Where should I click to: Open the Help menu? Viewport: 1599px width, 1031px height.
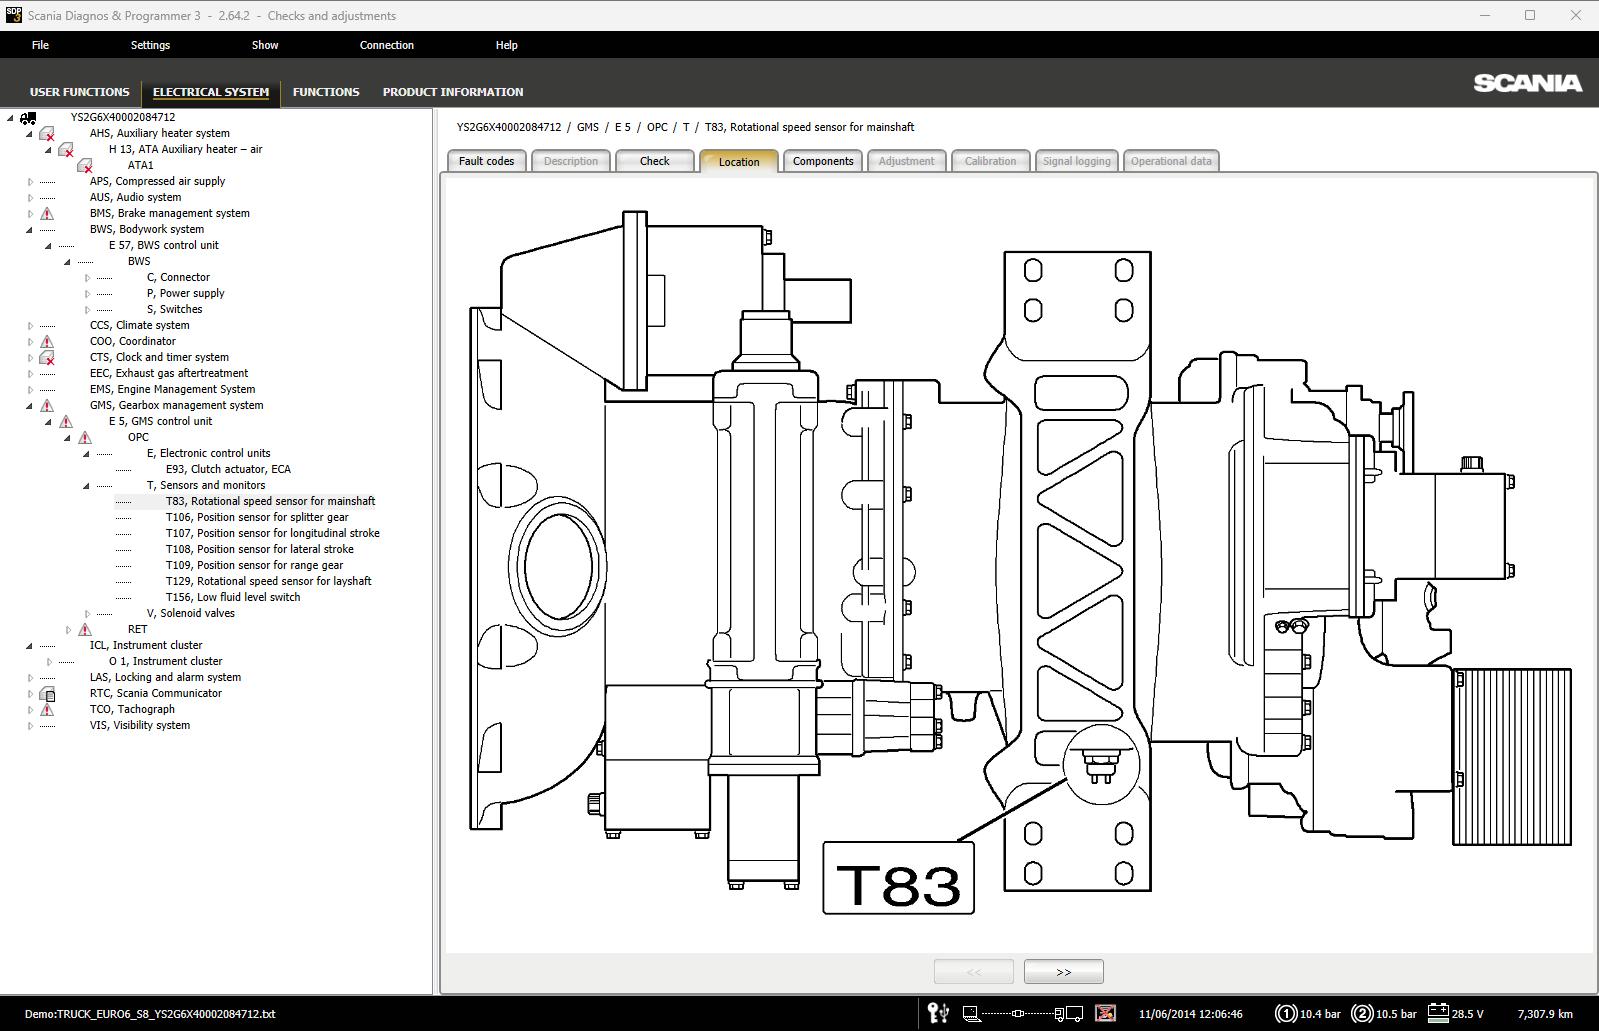coord(507,45)
